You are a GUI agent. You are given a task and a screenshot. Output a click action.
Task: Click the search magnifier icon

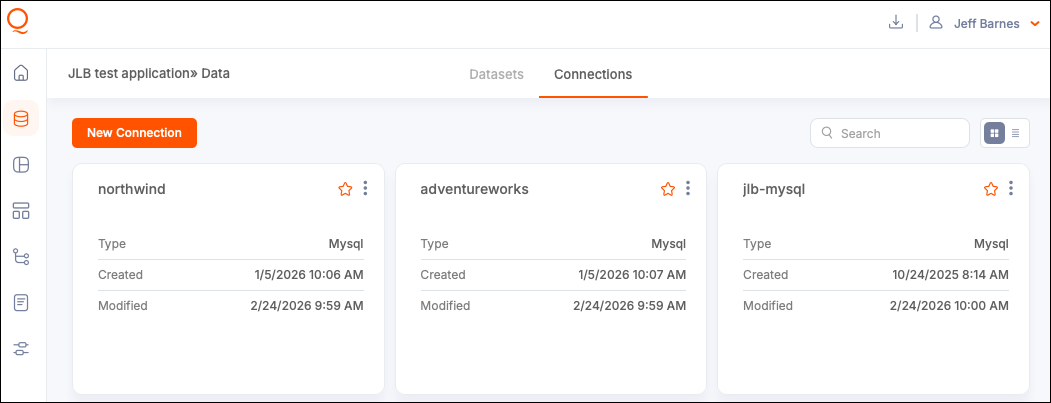click(827, 133)
